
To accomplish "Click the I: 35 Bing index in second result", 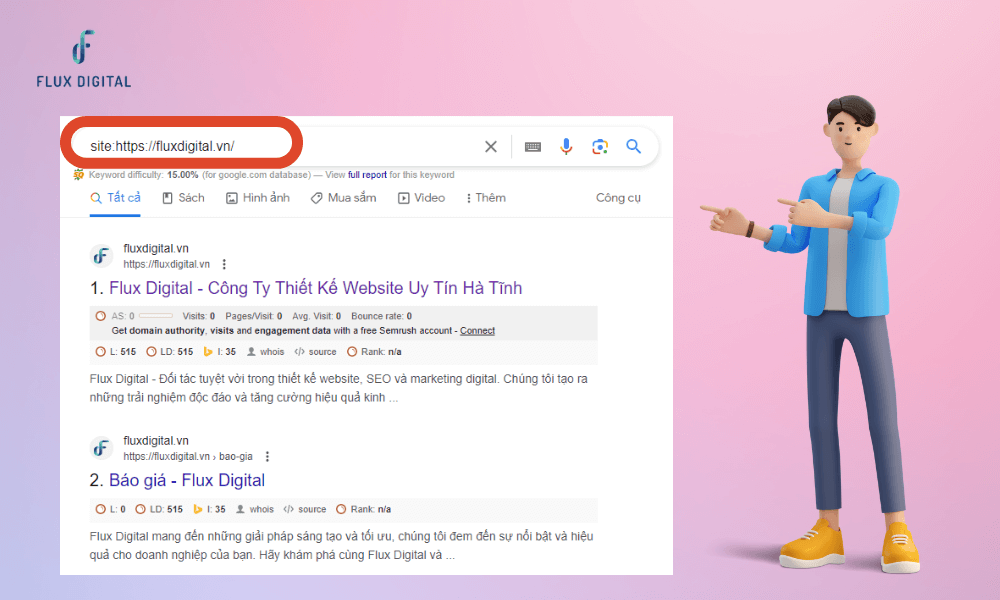I will click(x=209, y=509).
